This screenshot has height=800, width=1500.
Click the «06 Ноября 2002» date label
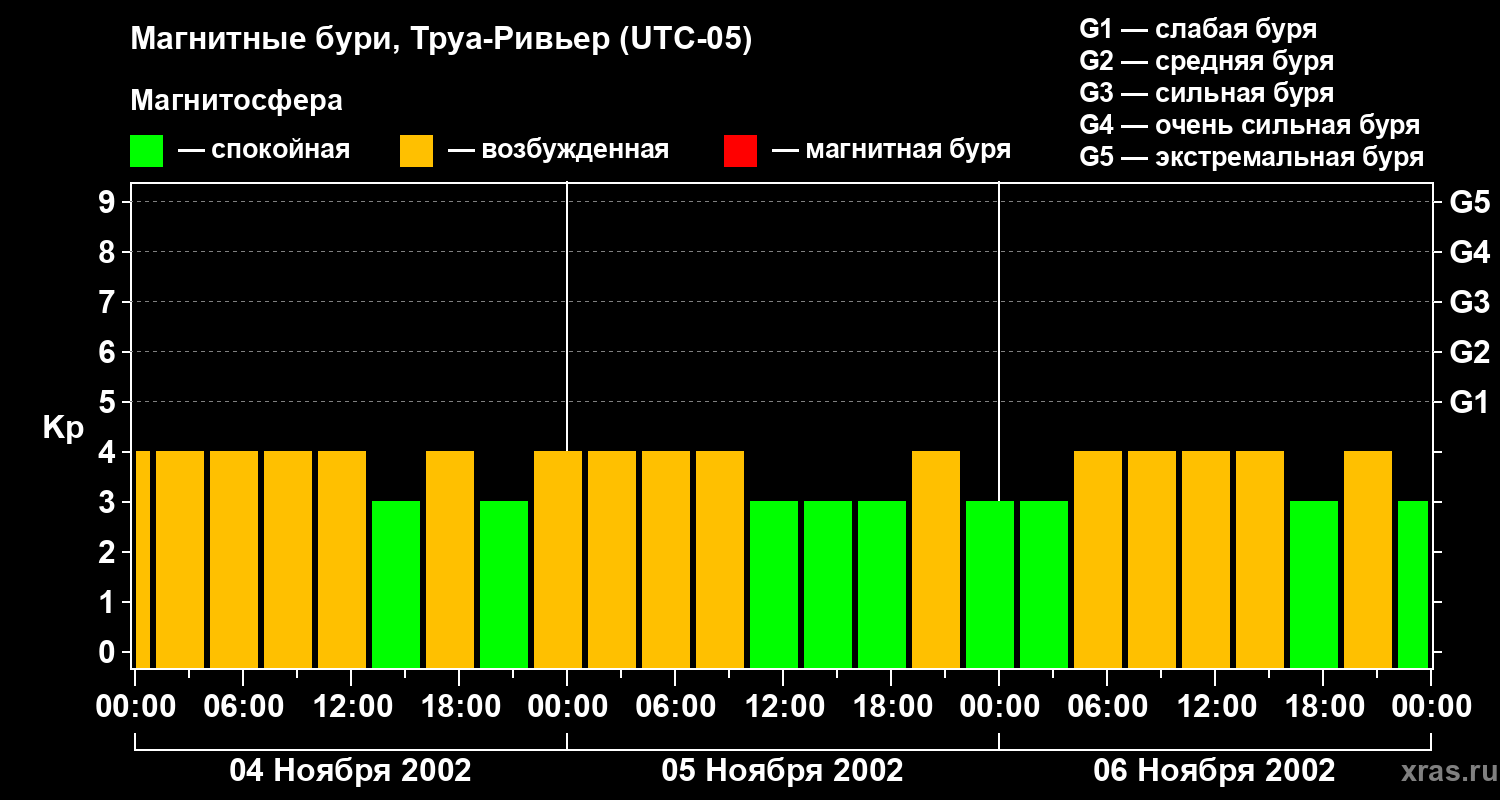pos(1214,770)
